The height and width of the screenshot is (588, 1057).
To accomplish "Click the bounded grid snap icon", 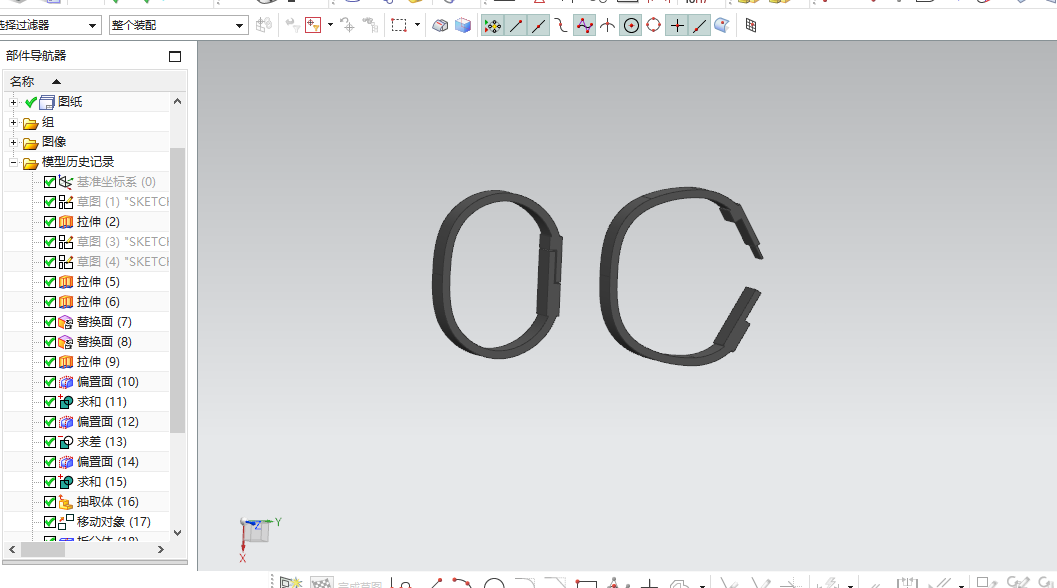I will coord(751,26).
